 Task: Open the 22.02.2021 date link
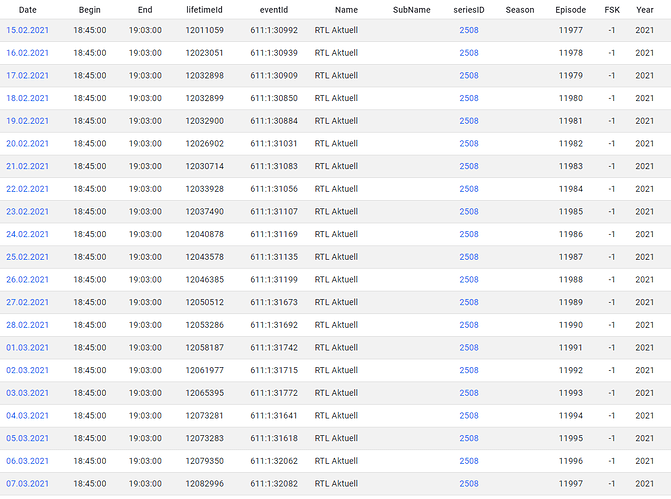(x=27, y=189)
